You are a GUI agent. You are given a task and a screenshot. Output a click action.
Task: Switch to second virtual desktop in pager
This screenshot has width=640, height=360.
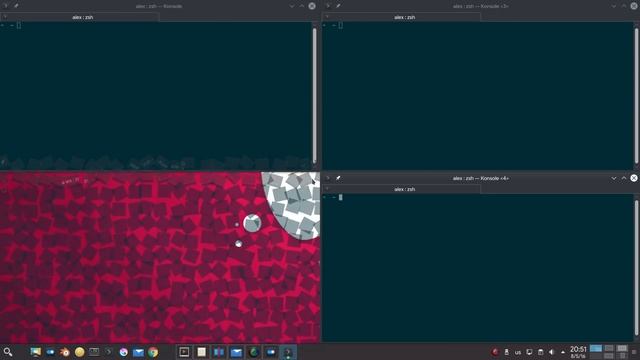[609, 348]
